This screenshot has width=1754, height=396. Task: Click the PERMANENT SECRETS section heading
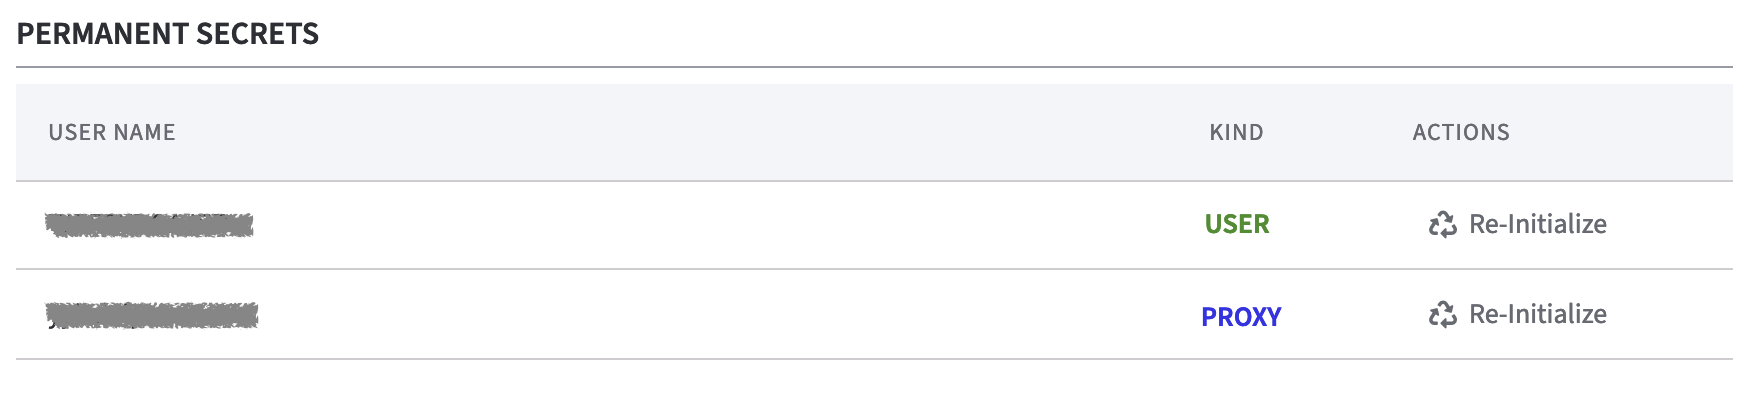(x=168, y=34)
